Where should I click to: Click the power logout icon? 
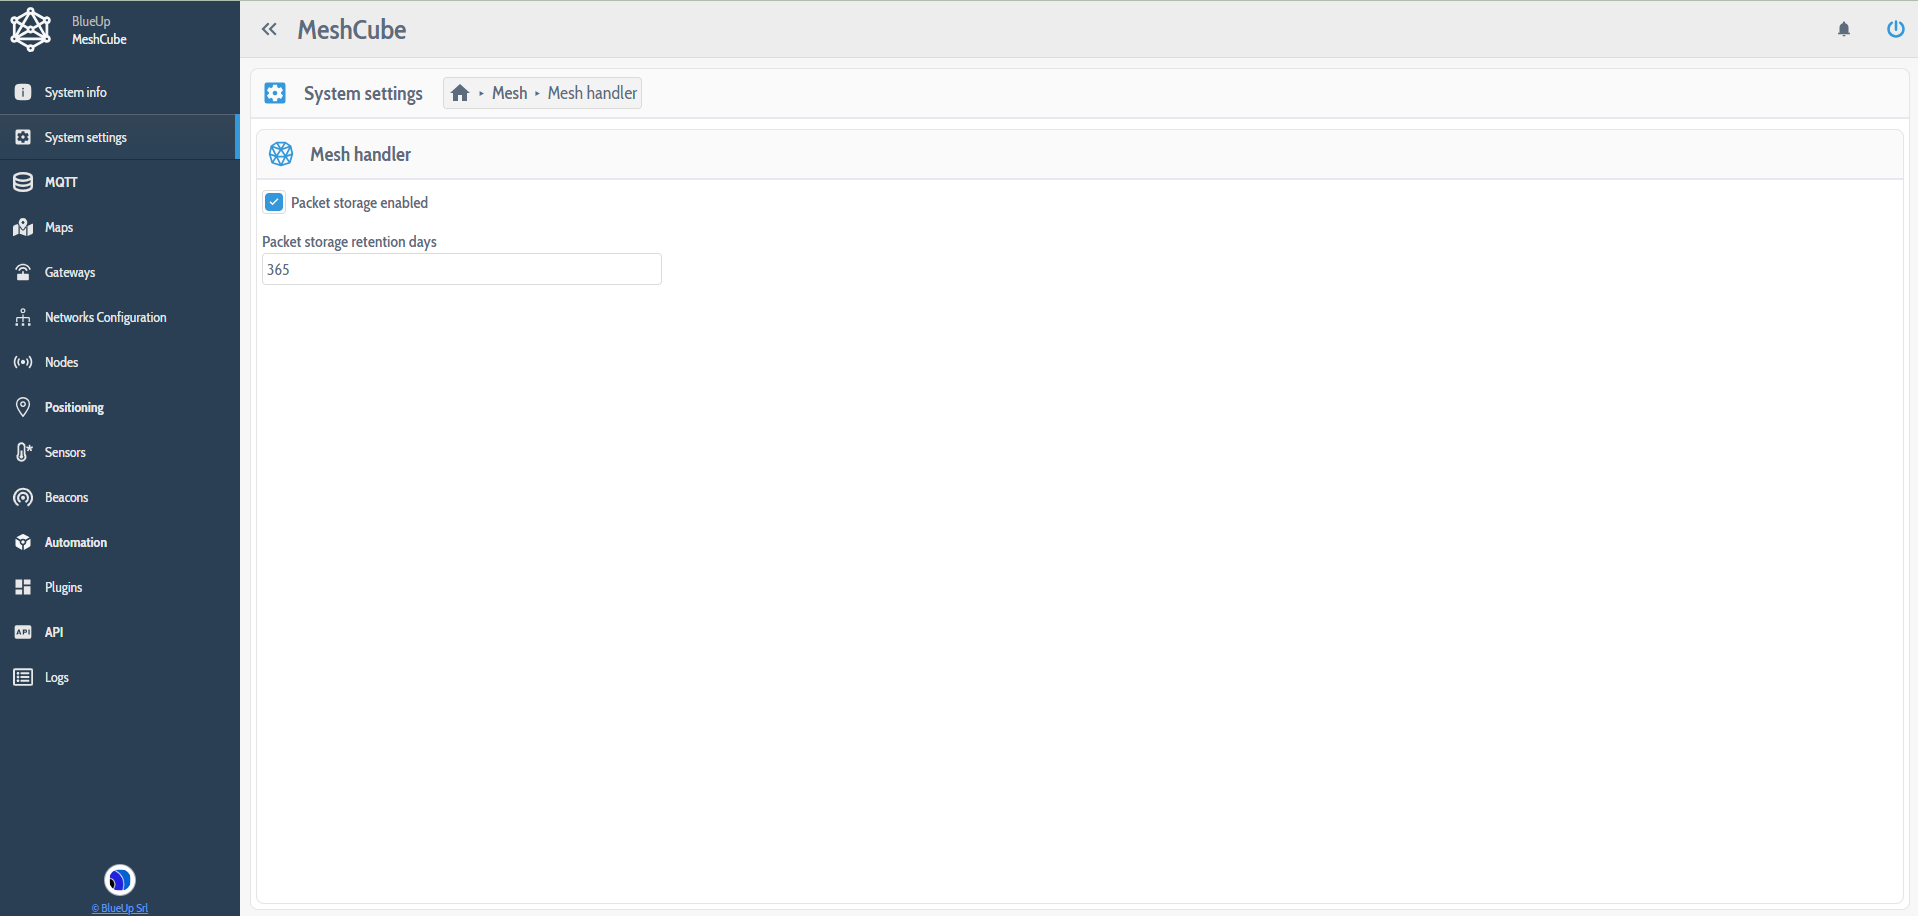pos(1895,29)
